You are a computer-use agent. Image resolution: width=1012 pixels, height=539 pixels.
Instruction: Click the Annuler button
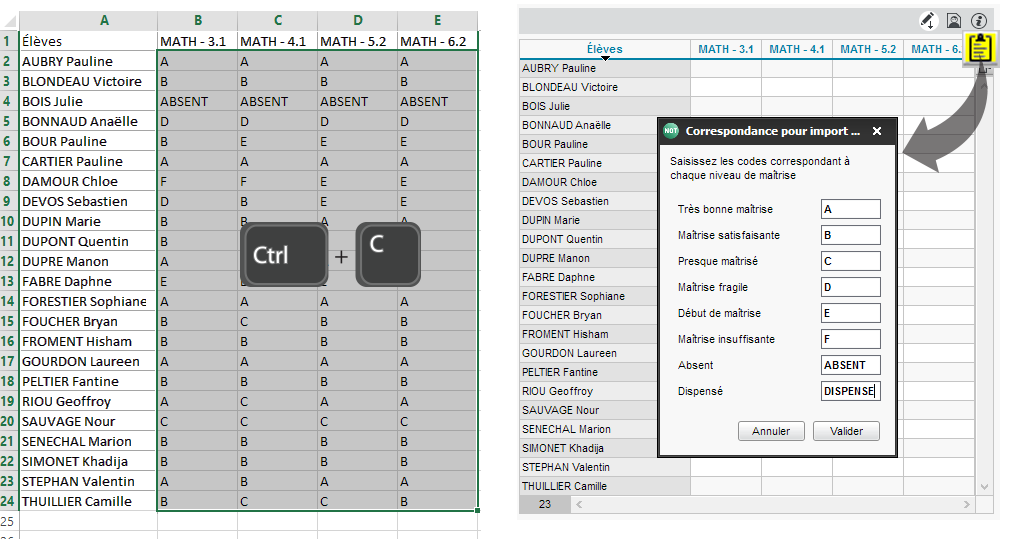[x=771, y=431]
